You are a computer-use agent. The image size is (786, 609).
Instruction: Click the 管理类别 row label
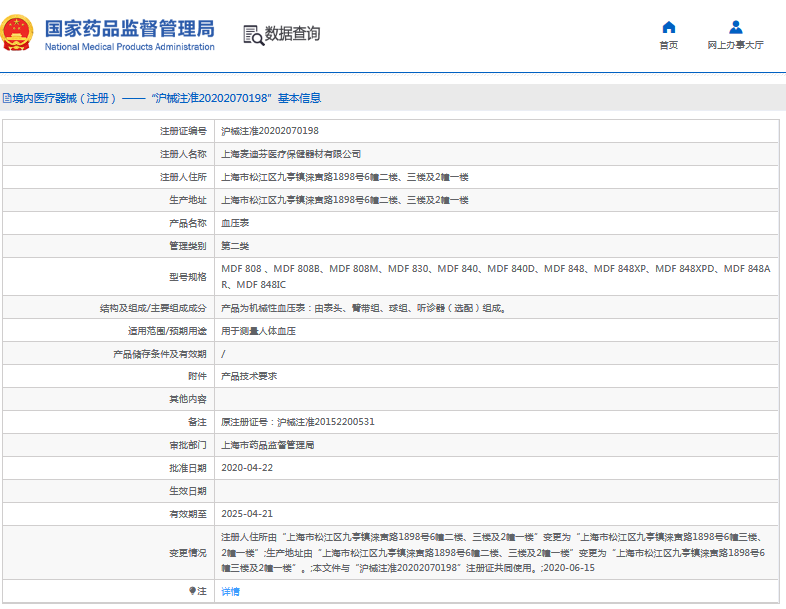click(x=187, y=246)
